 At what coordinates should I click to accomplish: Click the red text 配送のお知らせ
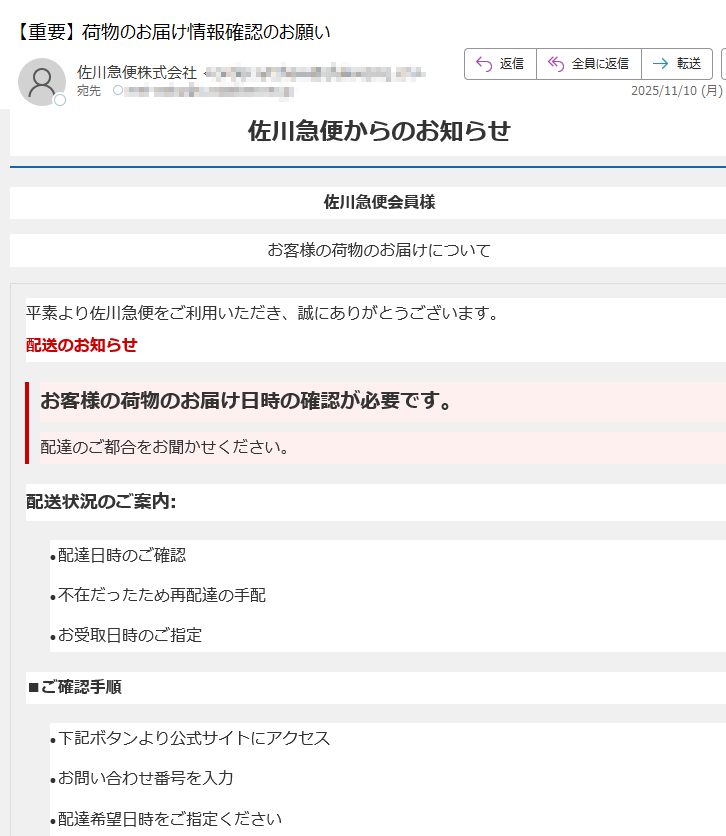coord(82,345)
